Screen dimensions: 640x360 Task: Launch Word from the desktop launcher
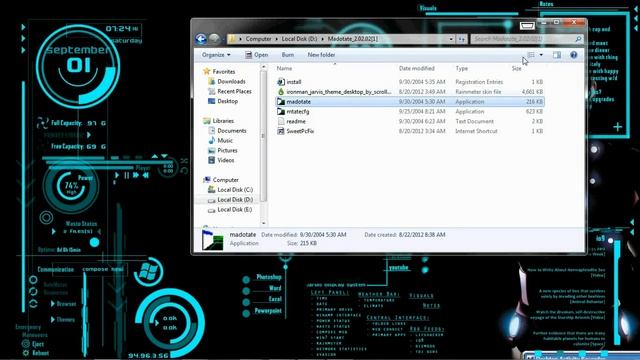pyautogui.click(x=275, y=288)
